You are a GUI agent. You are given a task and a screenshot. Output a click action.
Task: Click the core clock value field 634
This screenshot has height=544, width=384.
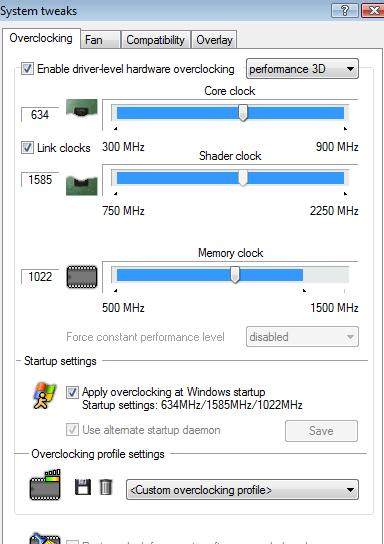(40, 114)
